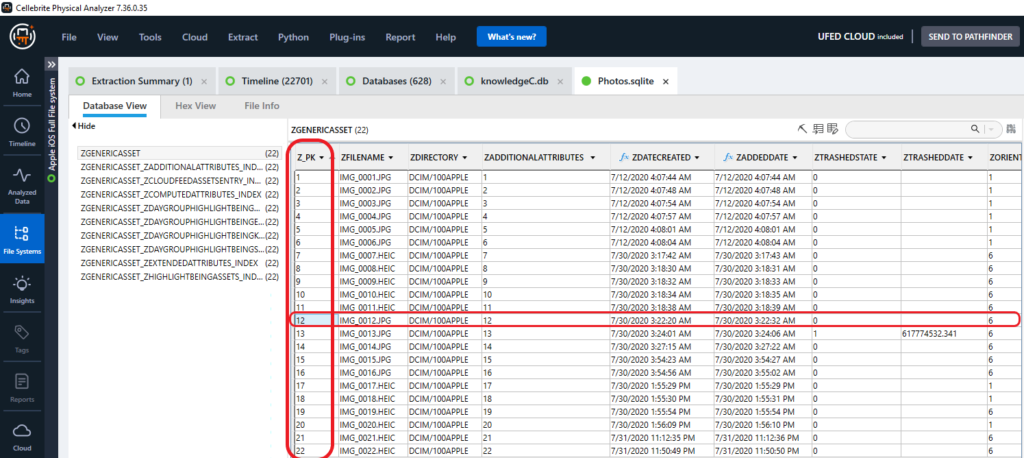Click the What's new? button
Screen dimensions: 1024x458
click(511, 37)
